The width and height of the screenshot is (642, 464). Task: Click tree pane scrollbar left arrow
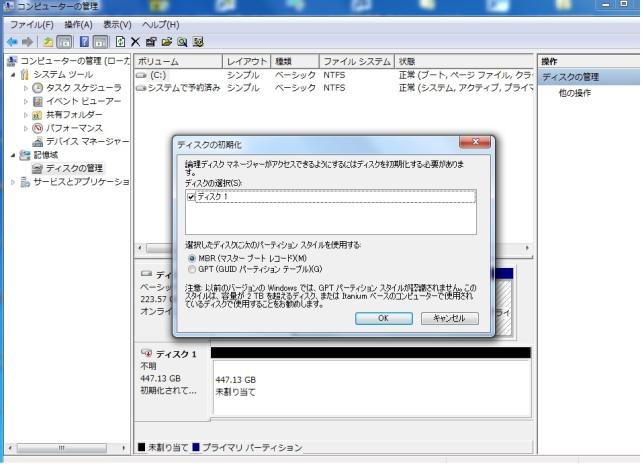click(x=10, y=448)
